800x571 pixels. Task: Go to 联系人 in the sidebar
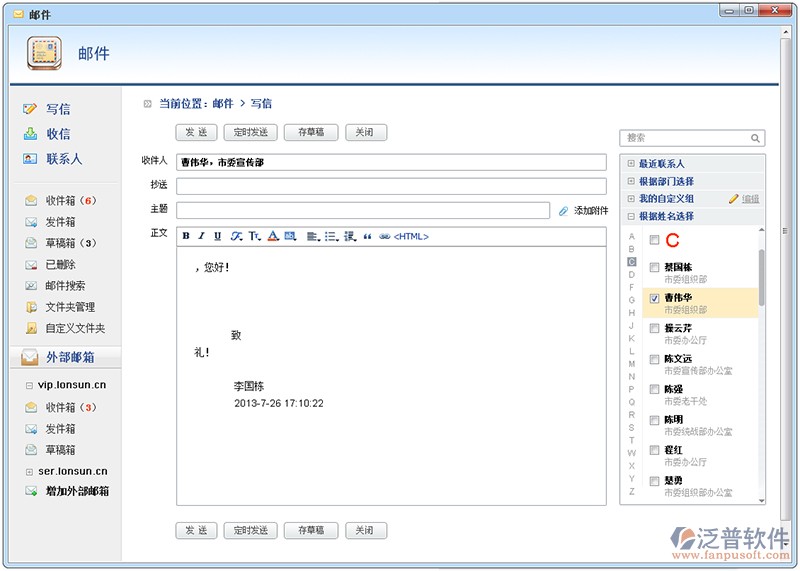(63, 159)
